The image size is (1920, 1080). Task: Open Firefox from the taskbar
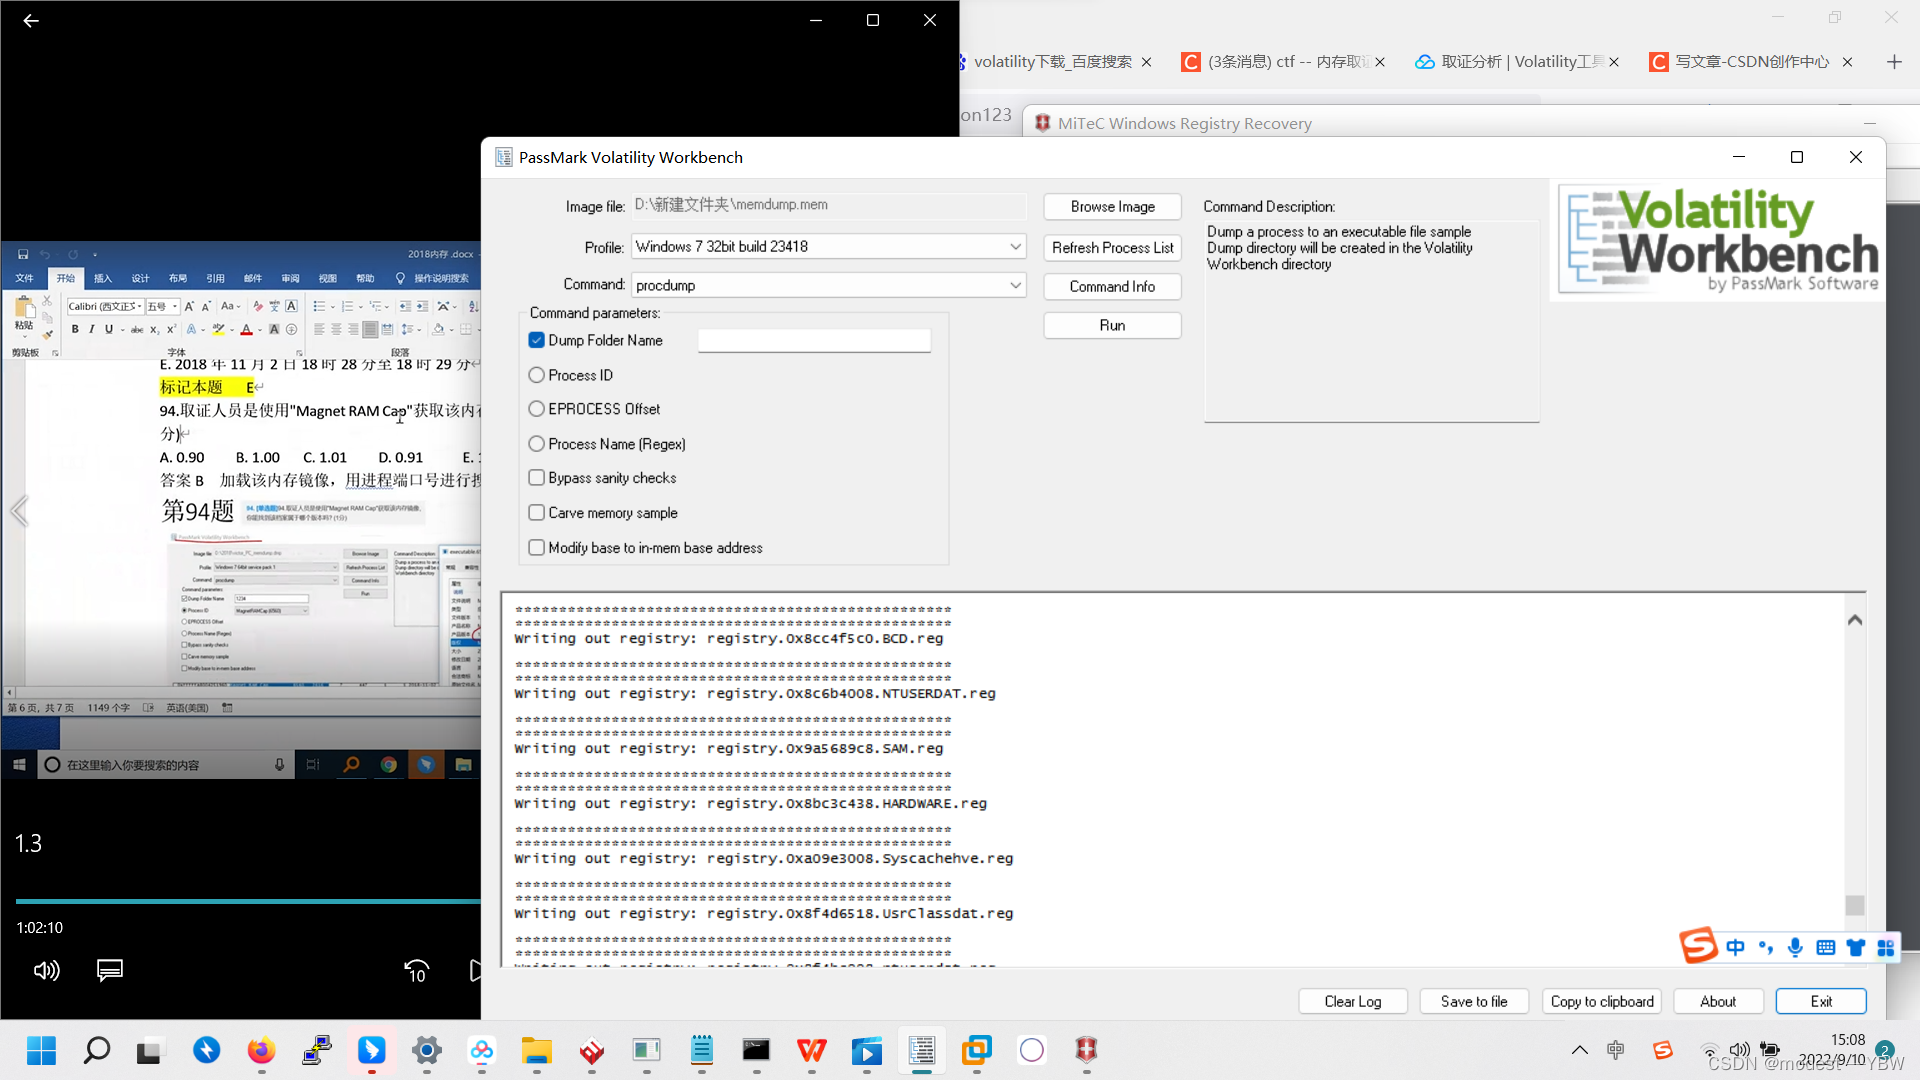261,1051
